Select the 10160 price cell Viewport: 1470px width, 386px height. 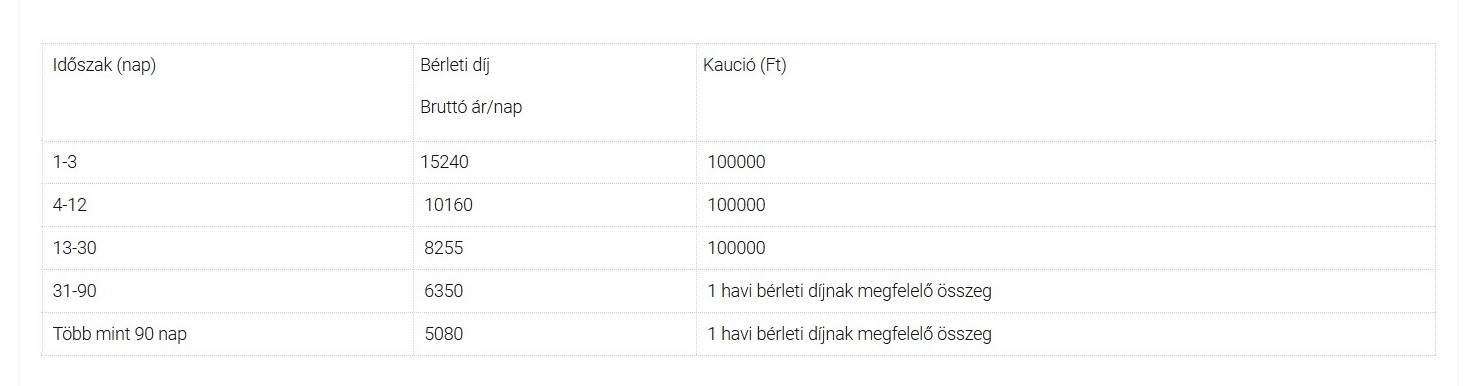pyautogui.click(x=448, y=205)
